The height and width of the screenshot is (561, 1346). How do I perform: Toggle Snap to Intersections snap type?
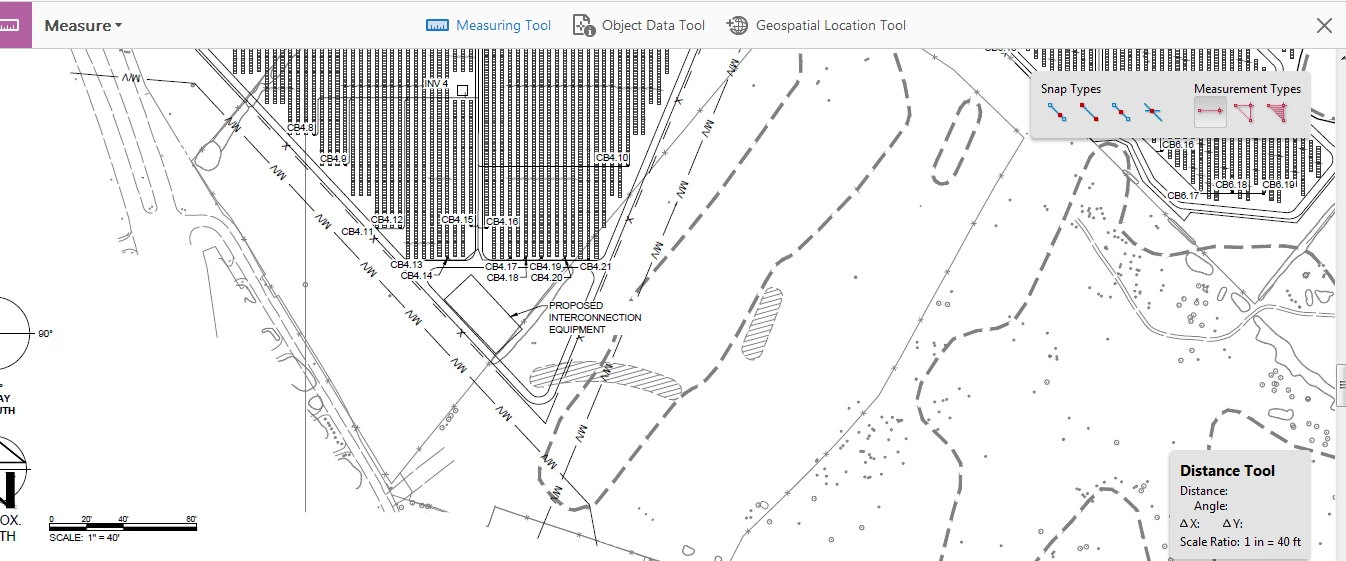pyautogui.click(x=1153, y=113)
